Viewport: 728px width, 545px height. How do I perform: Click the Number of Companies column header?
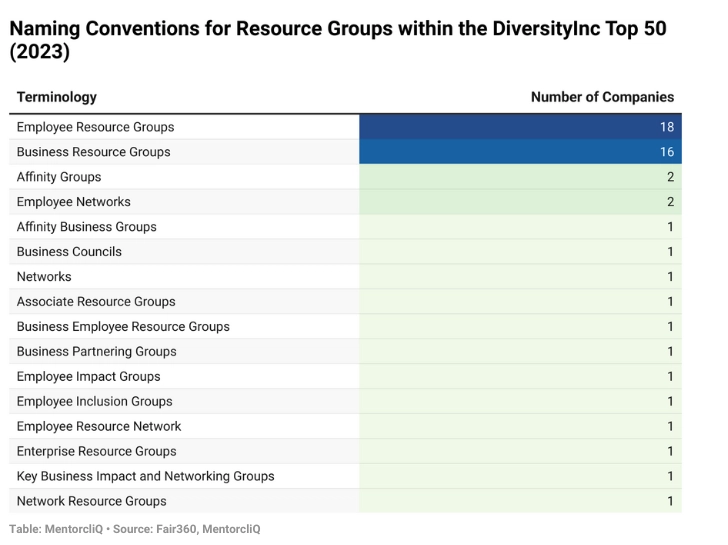(x=602, y=97)
